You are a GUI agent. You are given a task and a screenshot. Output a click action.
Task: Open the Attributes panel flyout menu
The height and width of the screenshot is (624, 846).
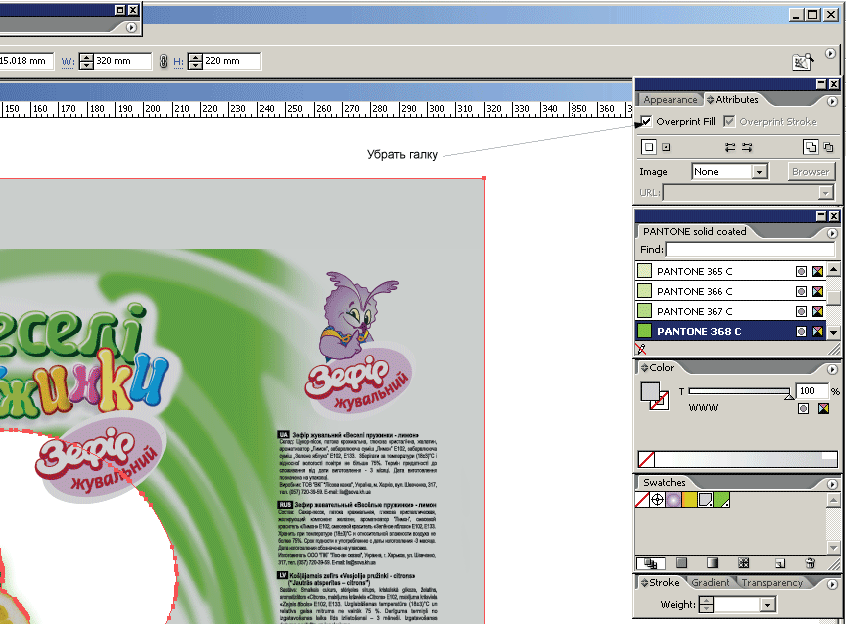[x=831, y=101]
